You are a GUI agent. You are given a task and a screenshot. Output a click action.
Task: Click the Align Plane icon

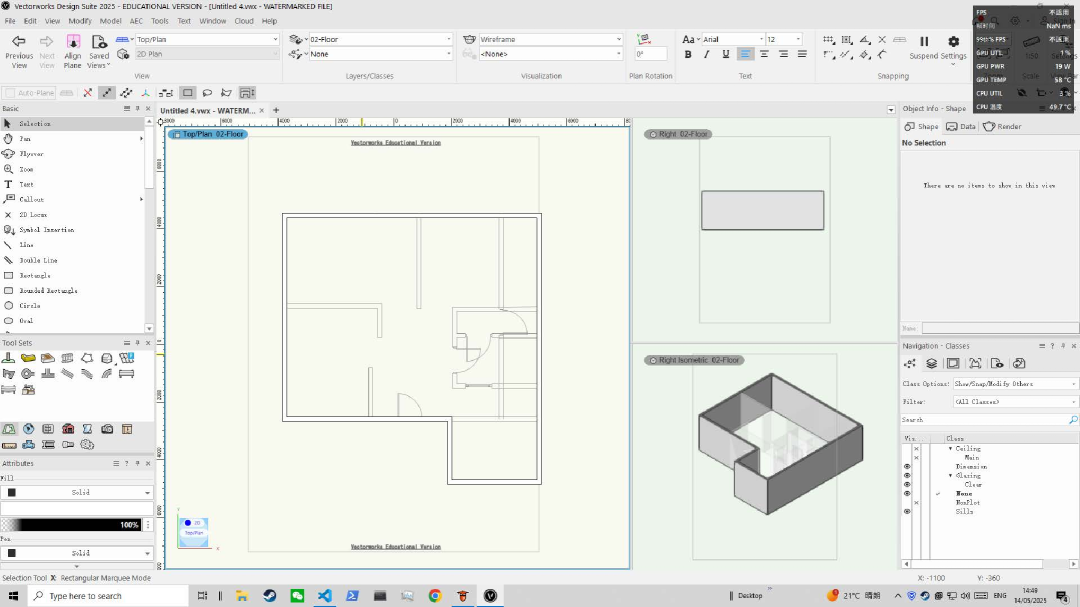(x=73, y=42)
